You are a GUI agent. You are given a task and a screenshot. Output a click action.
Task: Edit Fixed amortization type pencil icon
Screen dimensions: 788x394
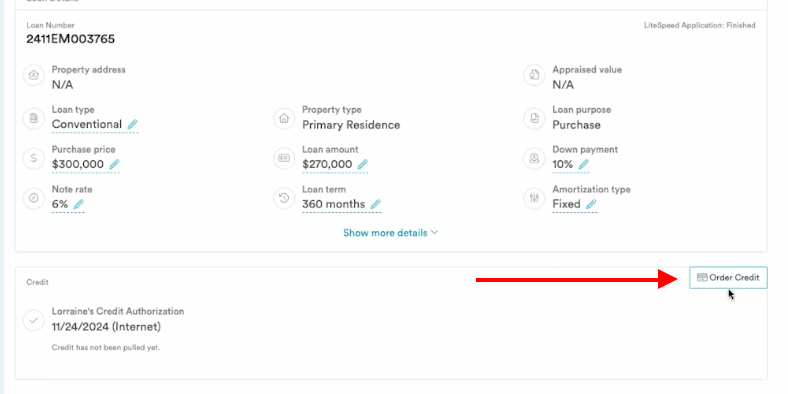tap(591, 204)
